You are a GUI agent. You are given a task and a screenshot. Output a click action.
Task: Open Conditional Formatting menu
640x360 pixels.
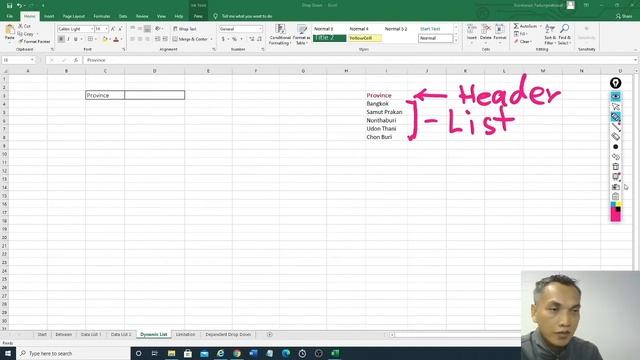click(x=280, y=34)
